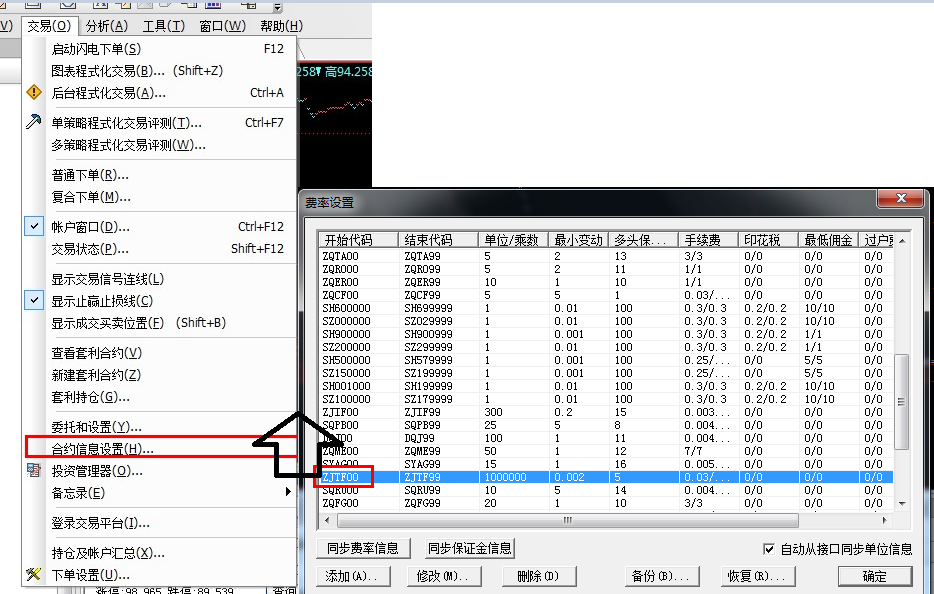Click the 投资管理器 icon
934x594 pixels.
coord(34,471)
